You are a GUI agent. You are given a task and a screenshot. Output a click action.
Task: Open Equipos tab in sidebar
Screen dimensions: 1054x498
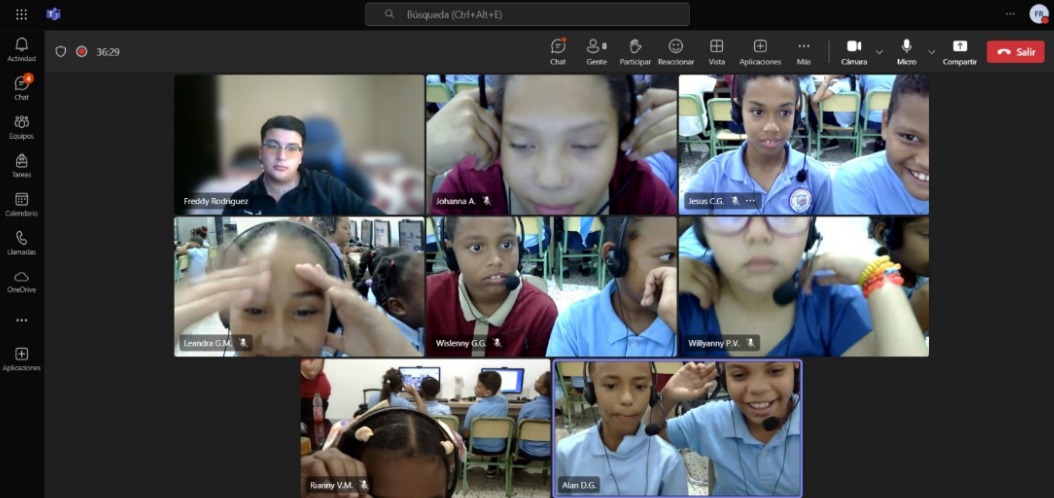(x=21, y=126)
